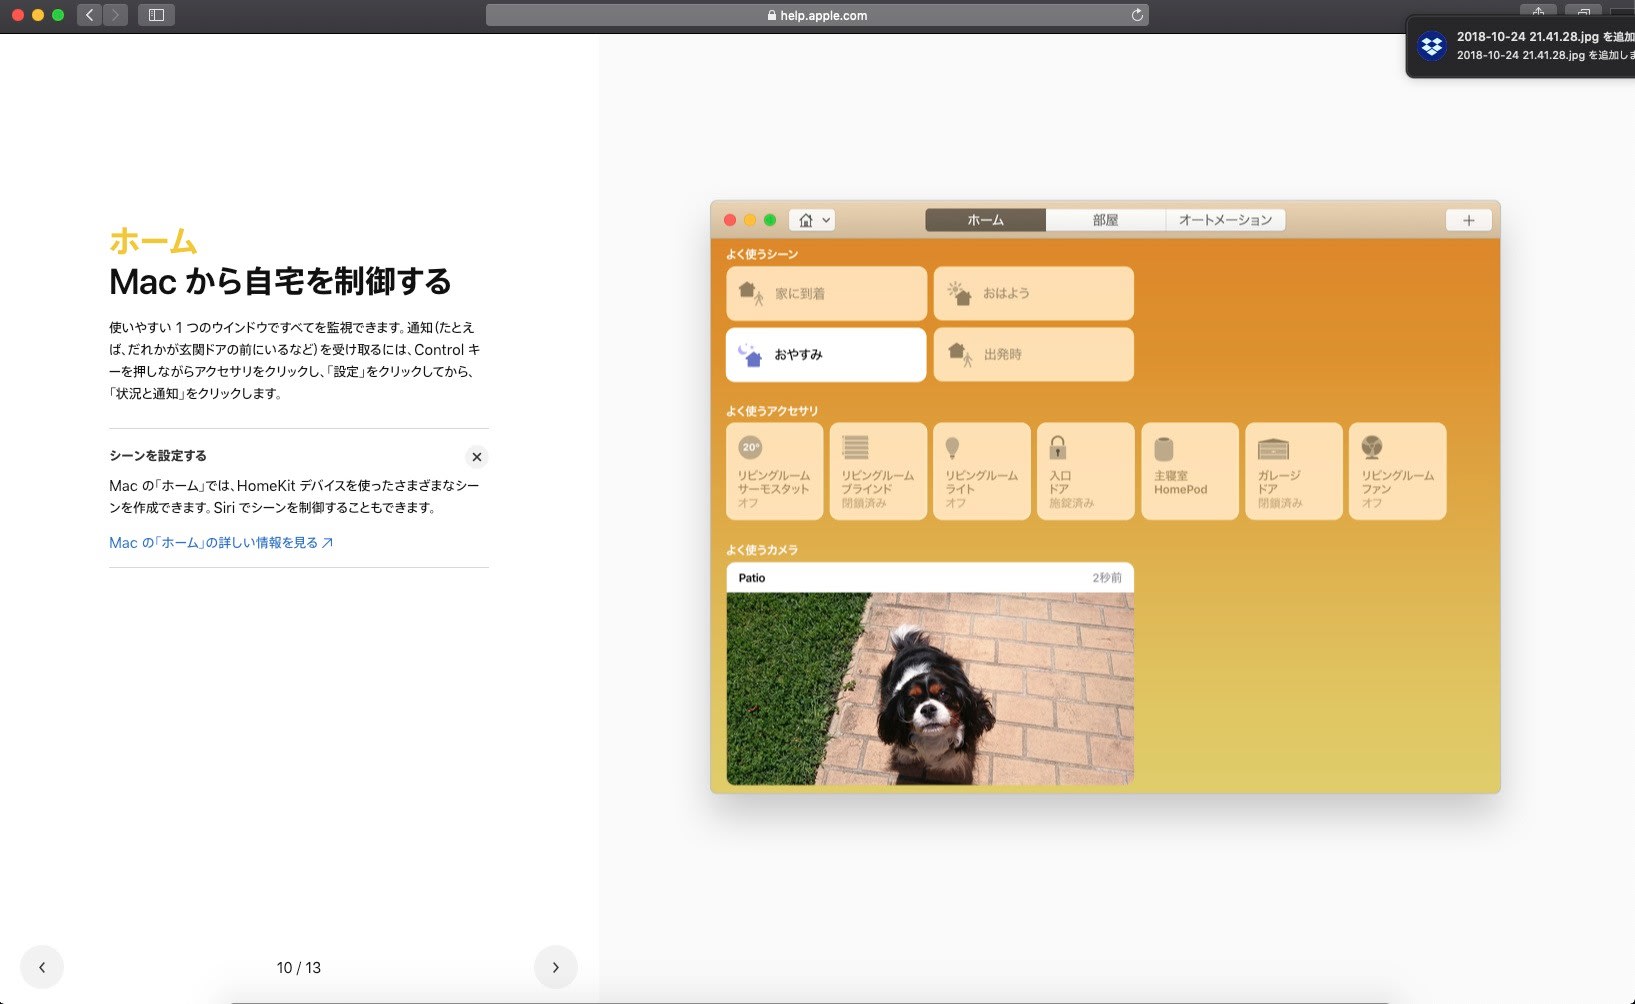This screenshot has height=1004, width=1635.
Task: Go to the previous slide arrow
Action: coord(42,967)
